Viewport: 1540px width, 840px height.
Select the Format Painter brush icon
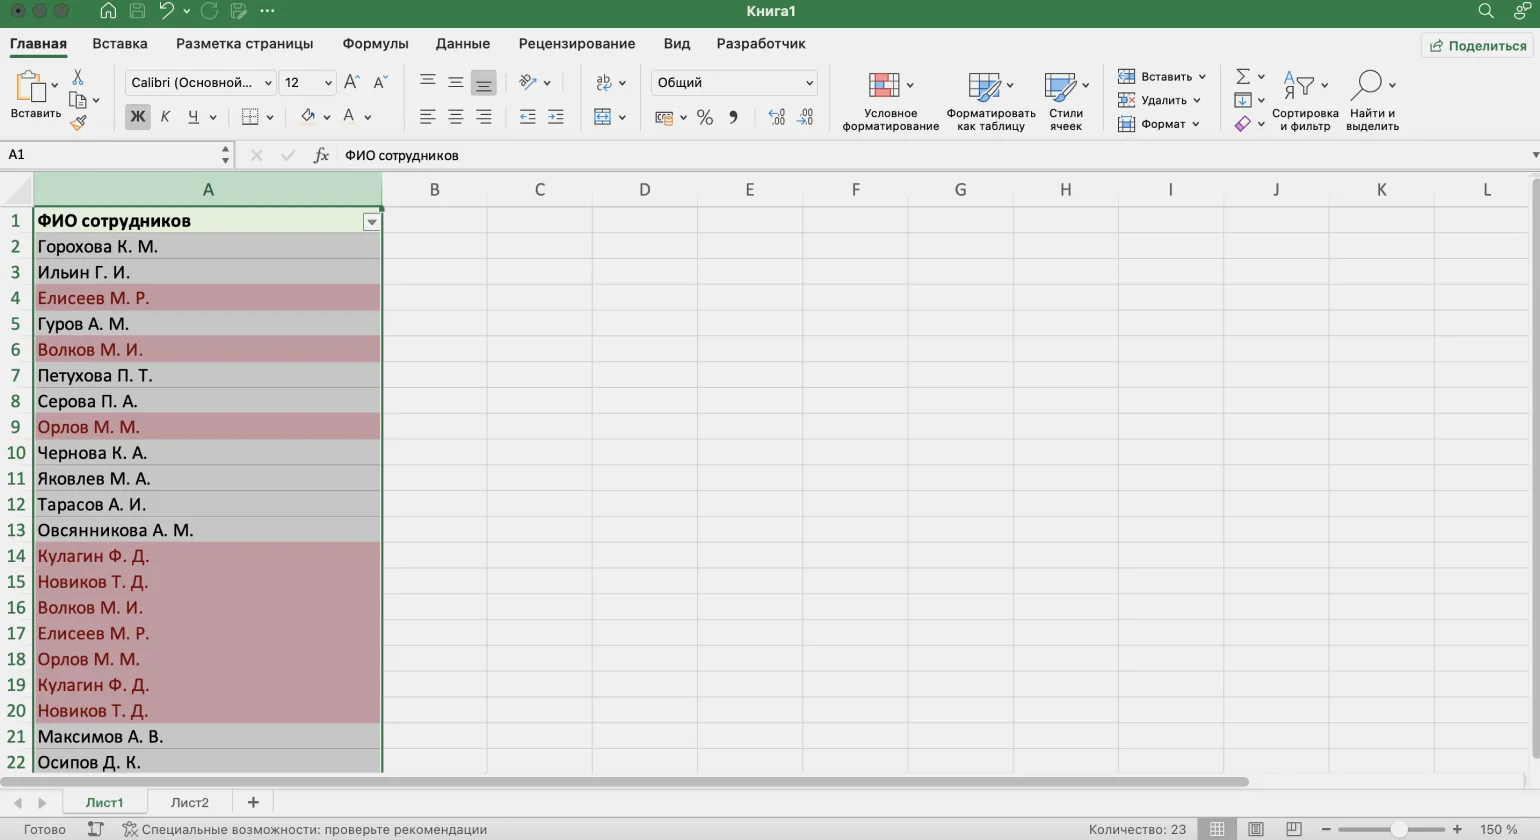tap(78, 123)
